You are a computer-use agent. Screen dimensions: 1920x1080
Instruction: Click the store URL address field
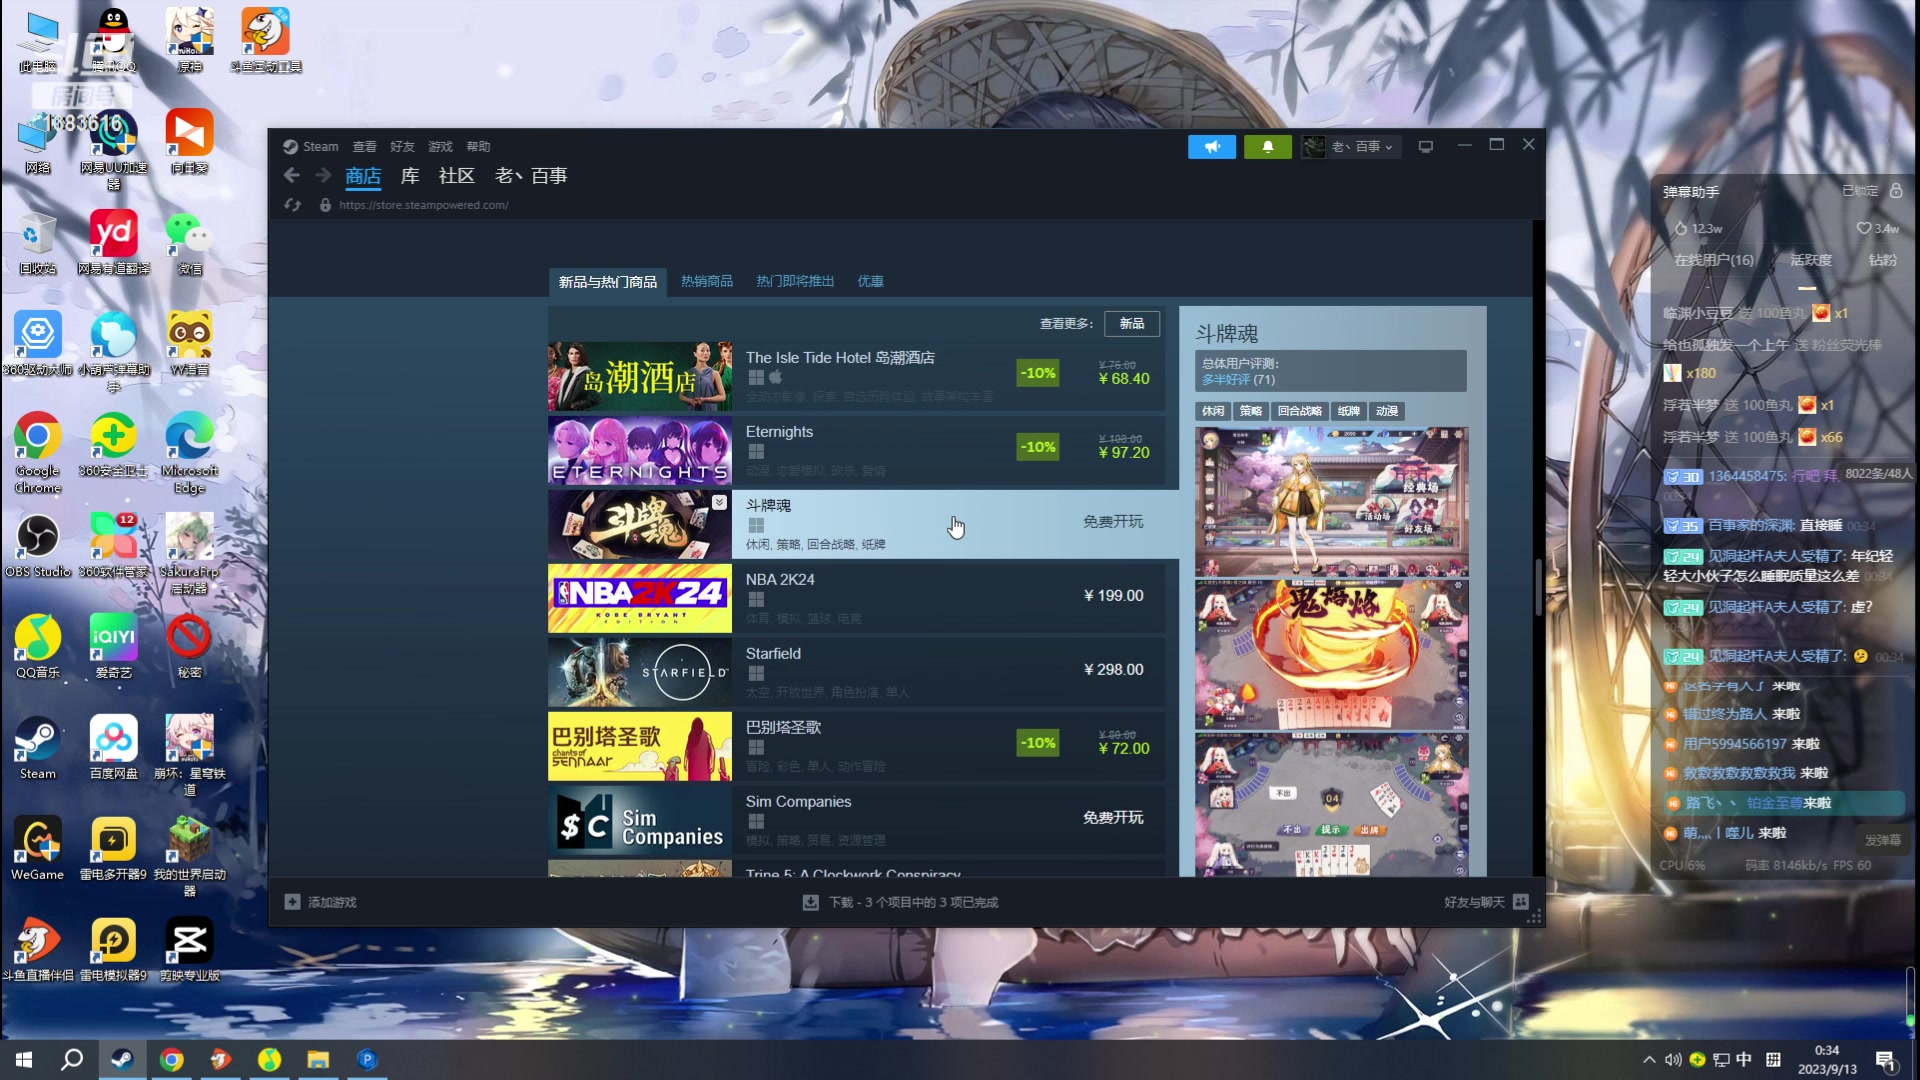click(423, 205)
